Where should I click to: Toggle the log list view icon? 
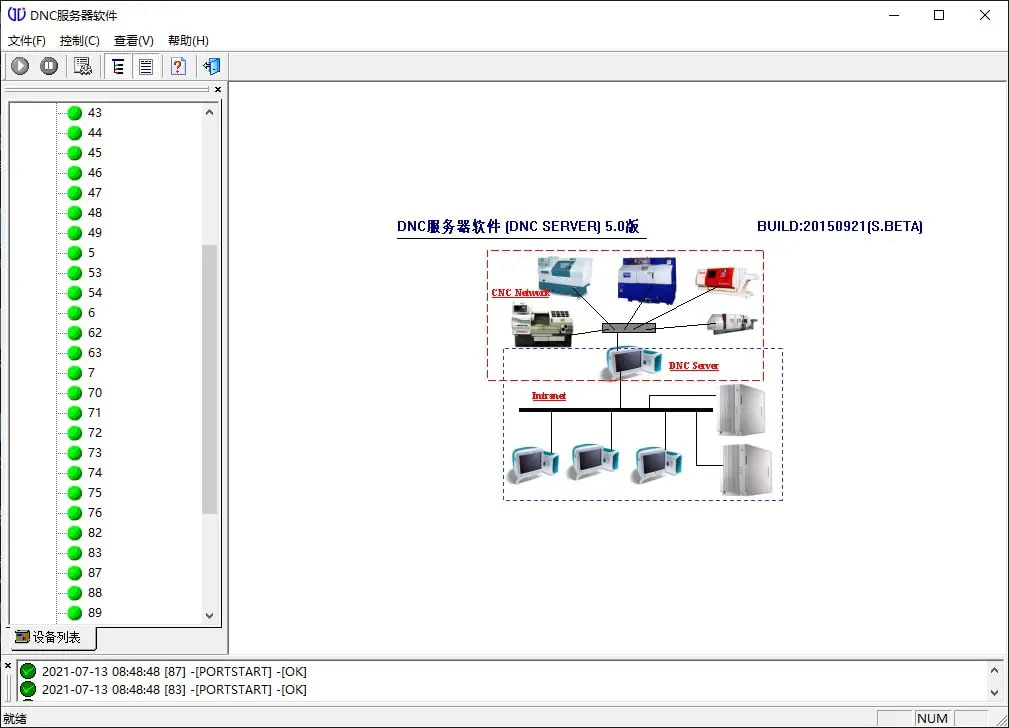[x=146, y=66]
